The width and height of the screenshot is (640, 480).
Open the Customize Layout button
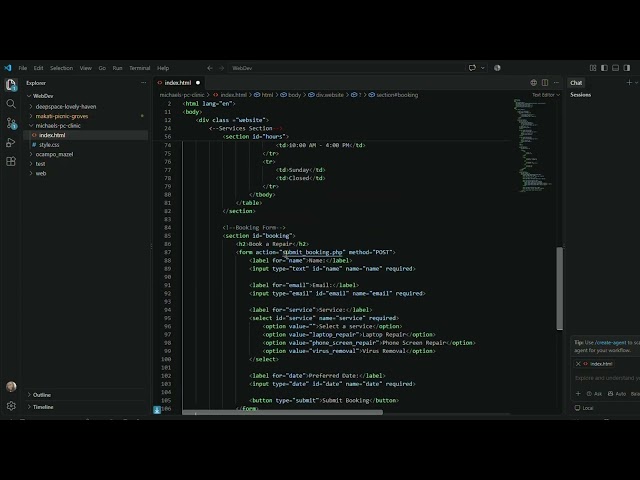[x=593, y=68]
